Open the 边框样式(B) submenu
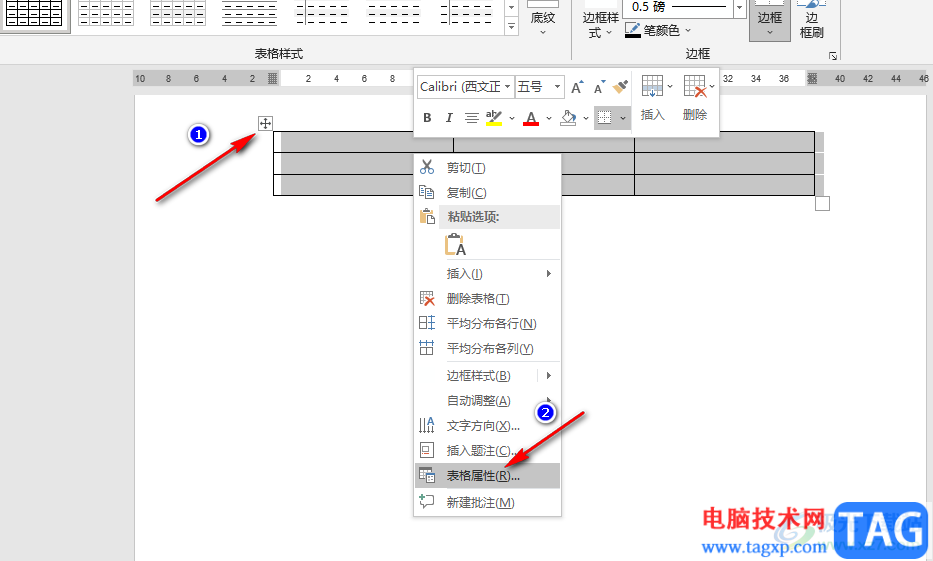Screen dimensions: 933x561 487,376
